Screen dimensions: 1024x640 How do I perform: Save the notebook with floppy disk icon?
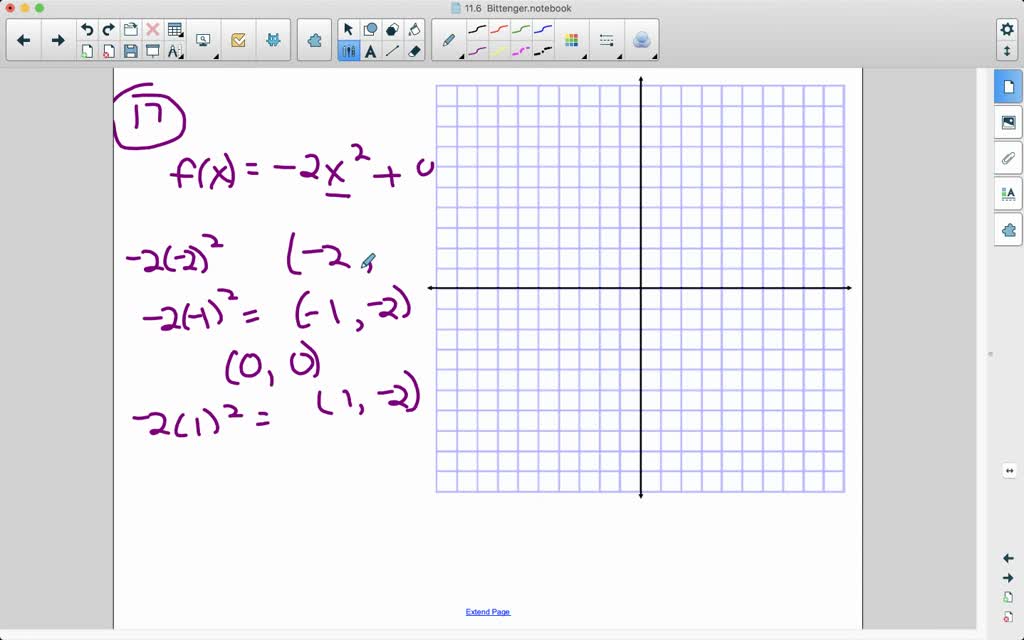tap(131, 51)
